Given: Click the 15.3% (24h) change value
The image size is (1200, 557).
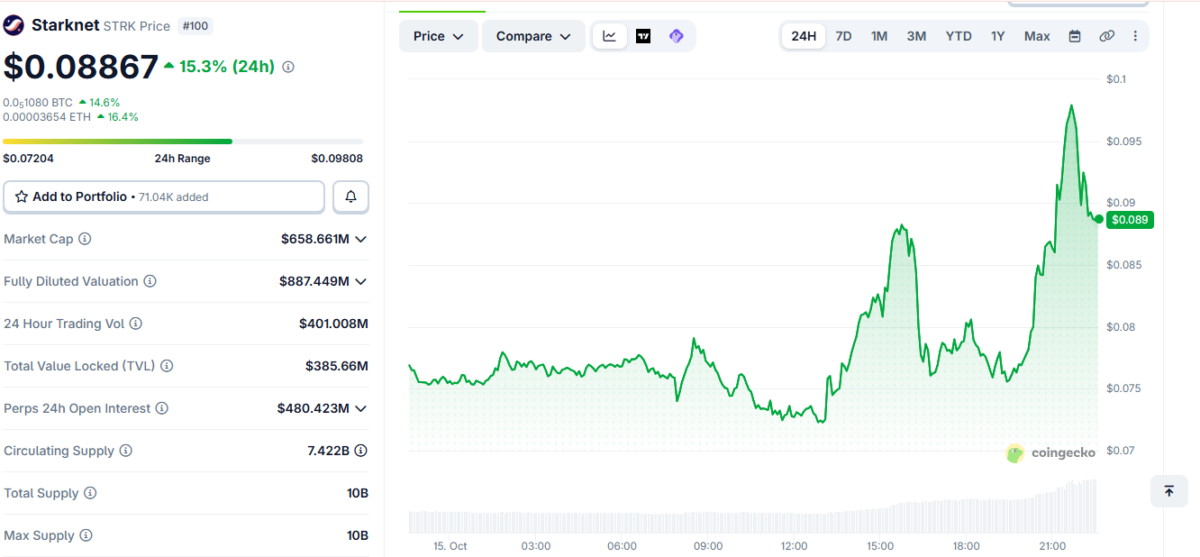Looking at the screenshot, I should tap(220, 67).
